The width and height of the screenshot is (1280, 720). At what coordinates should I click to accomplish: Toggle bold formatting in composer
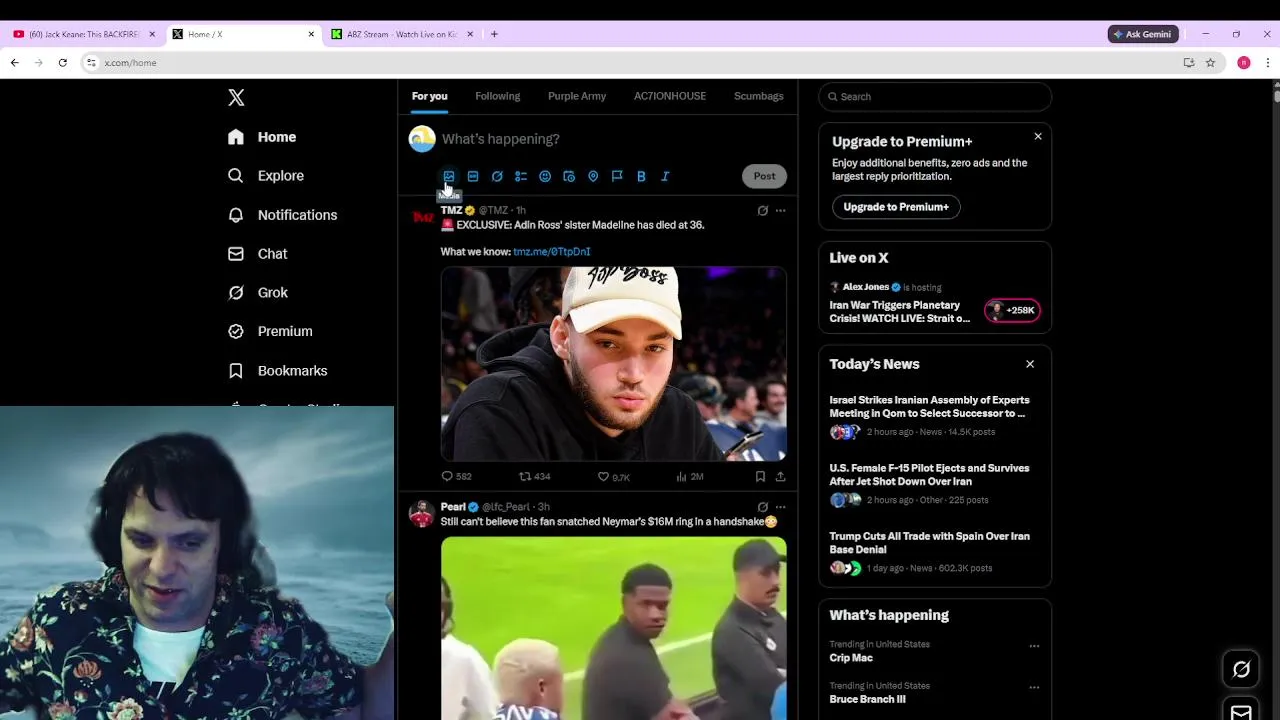coord(641,176)
